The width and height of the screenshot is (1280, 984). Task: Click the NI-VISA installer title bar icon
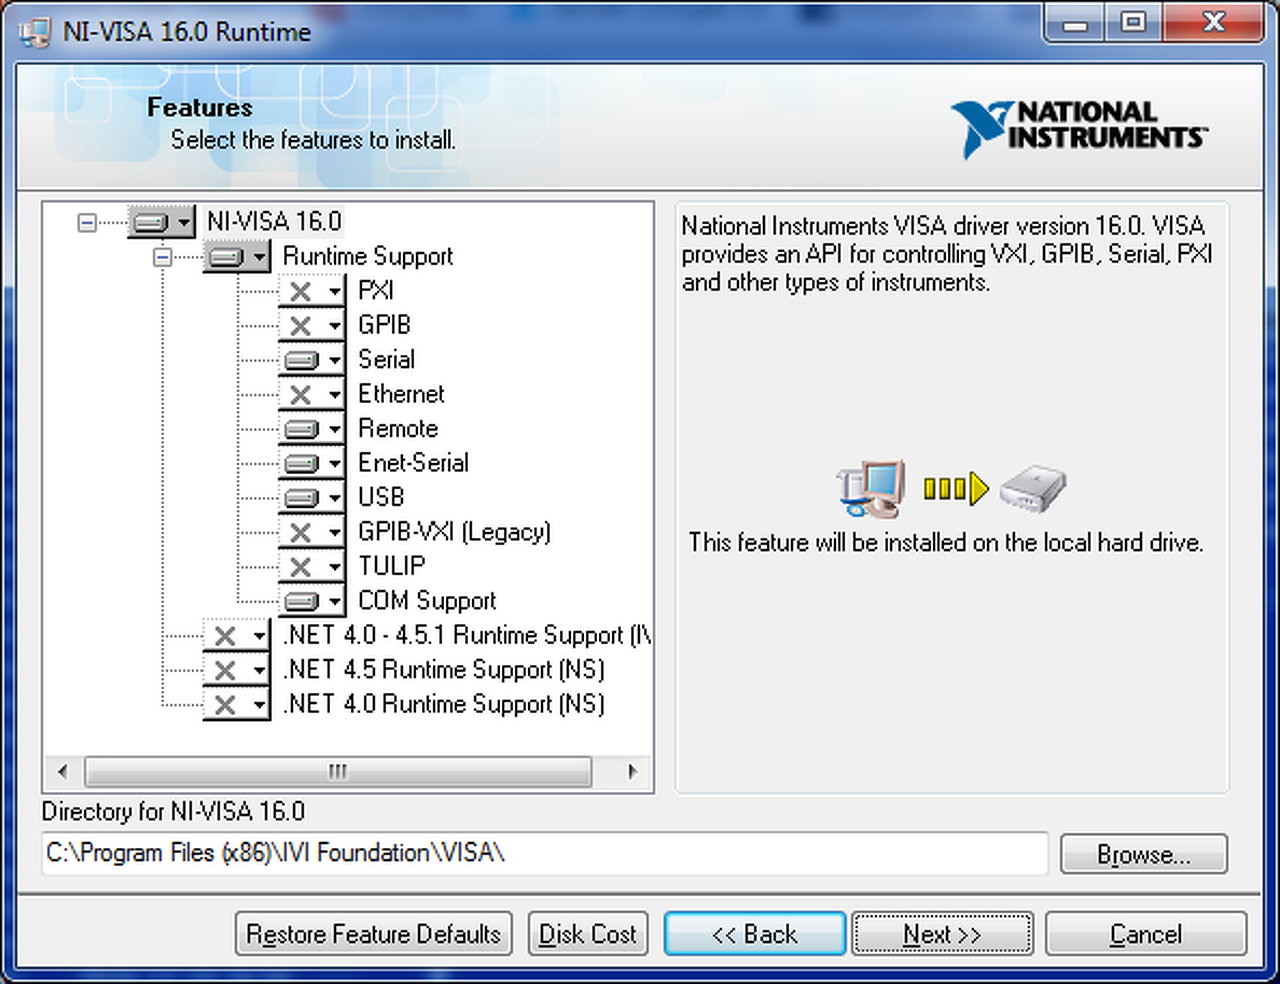tap(34, 32)
